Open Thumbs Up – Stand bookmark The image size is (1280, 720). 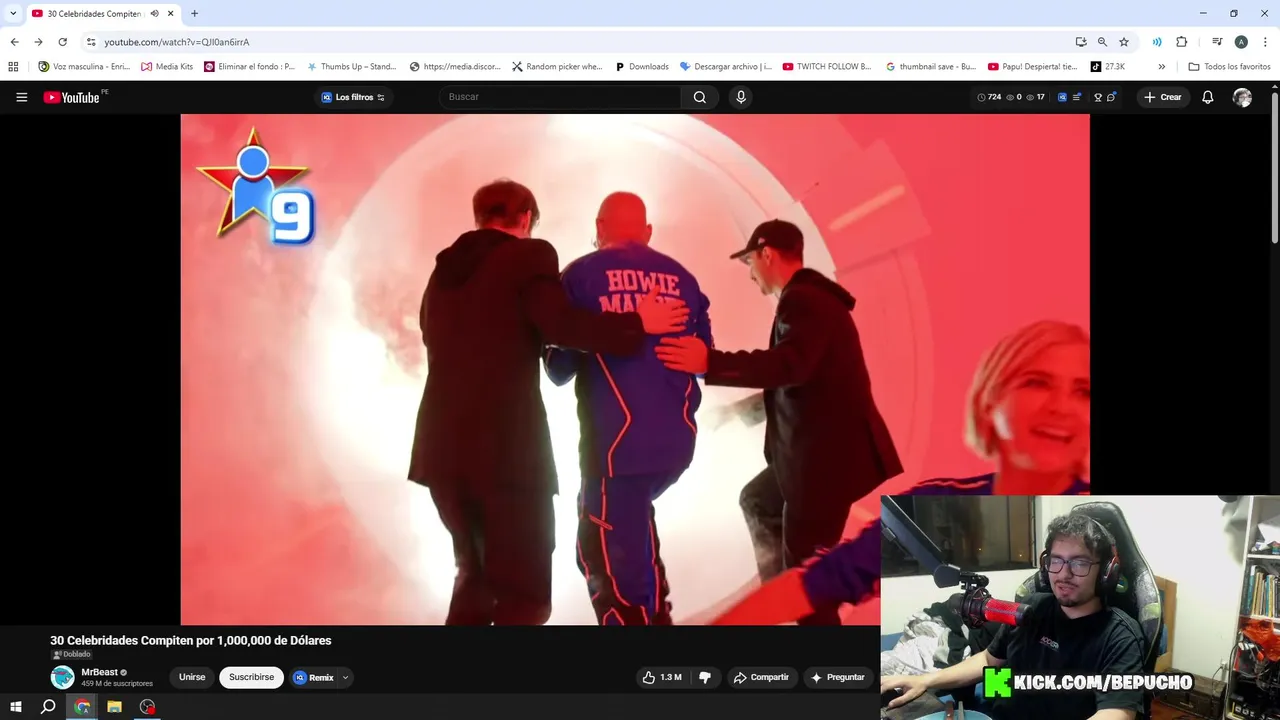(351, 67)
